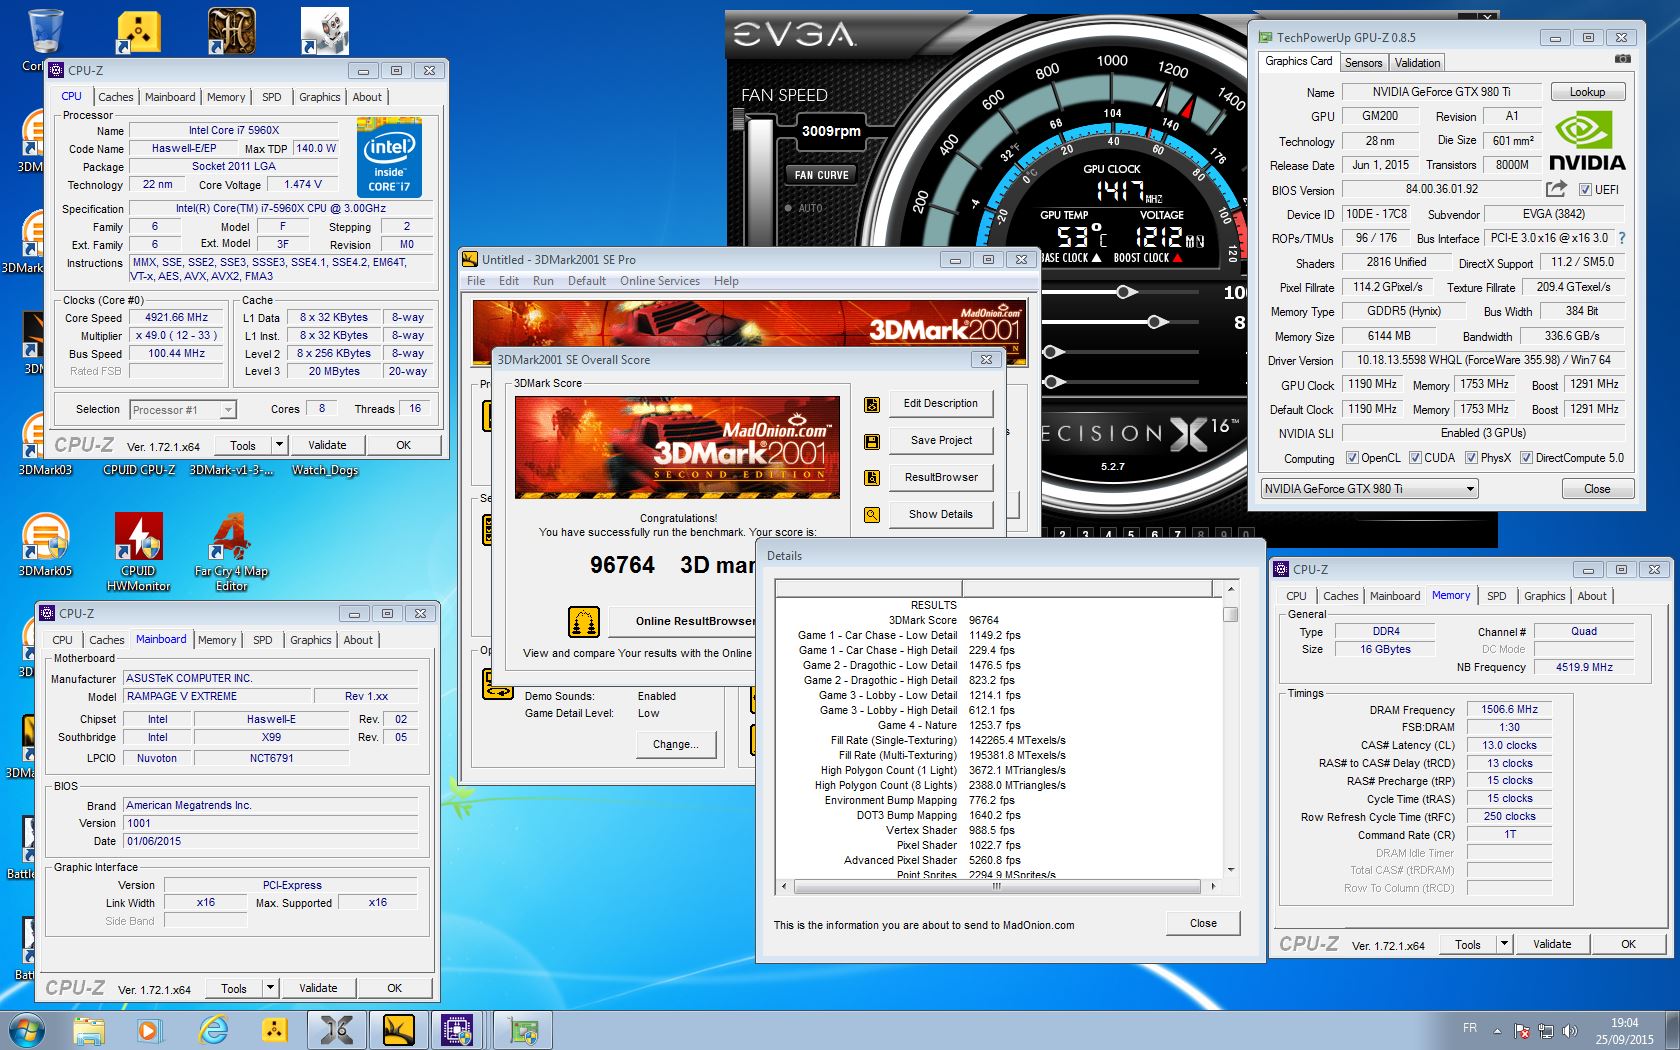Click the volume speaker tray icon
The width and height of the screenshot is (1680, 1050).
pos(1570,1030)
